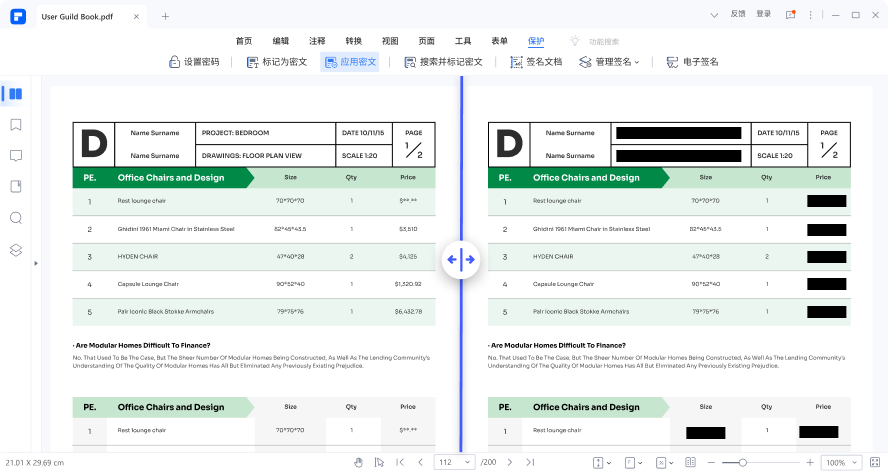Toggle two-page reading layout icon
Screen dimensions: 888x473
[690, 462]
